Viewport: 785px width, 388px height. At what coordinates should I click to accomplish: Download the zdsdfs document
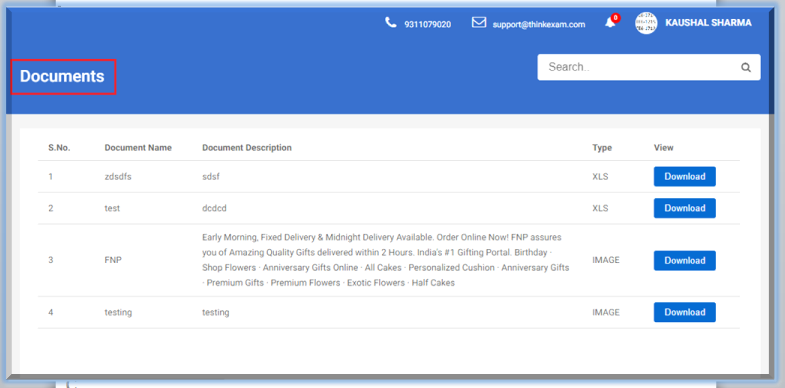(x=684, y=176)
